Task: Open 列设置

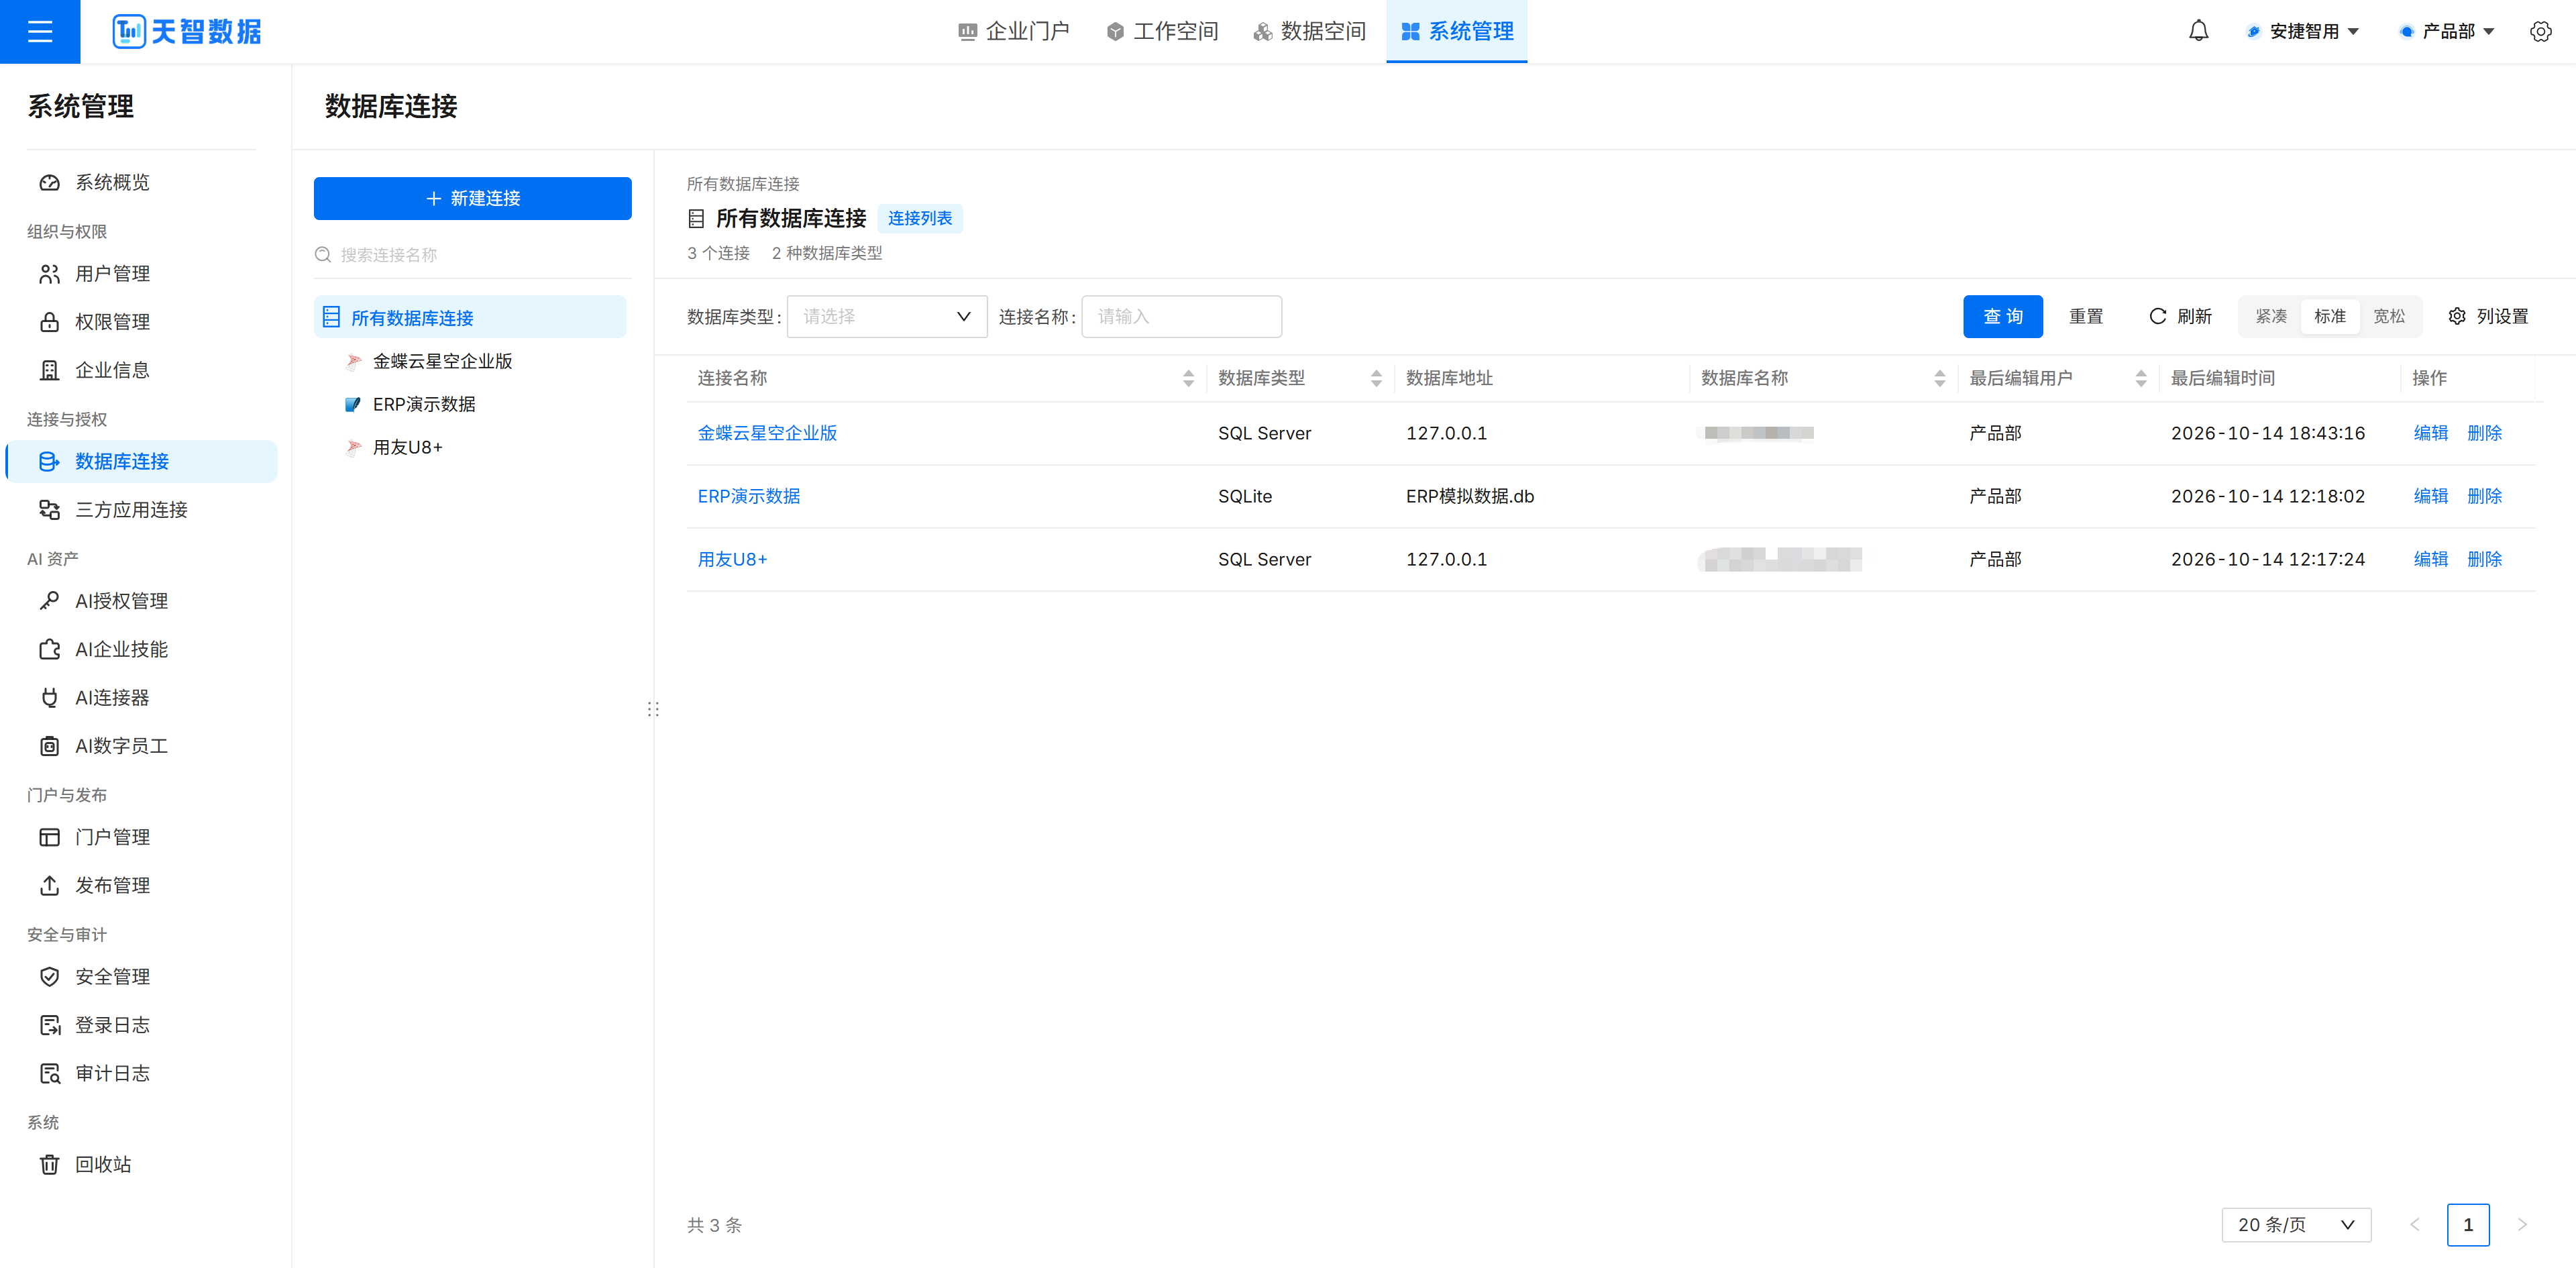Action: tap(2488, 316)
